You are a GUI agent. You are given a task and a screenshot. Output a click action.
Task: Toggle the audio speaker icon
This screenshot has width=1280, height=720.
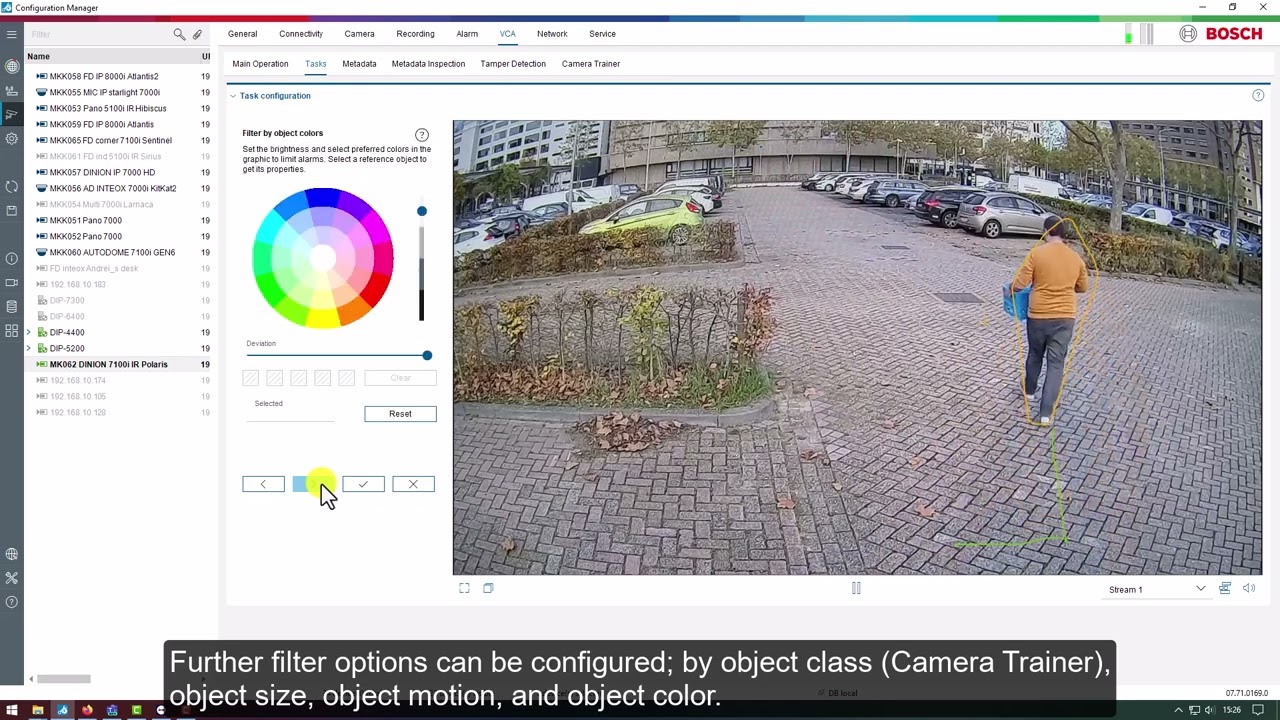1249,588
